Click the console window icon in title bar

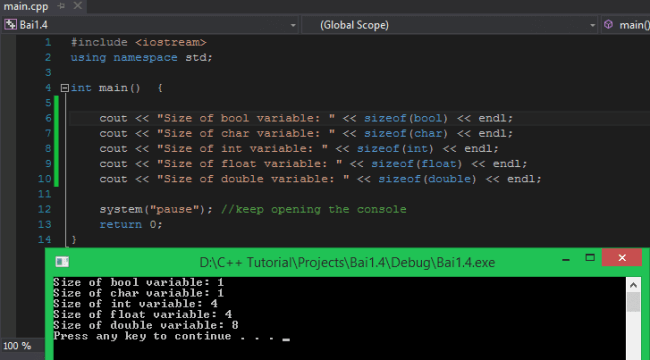click(x=62, y=262)
